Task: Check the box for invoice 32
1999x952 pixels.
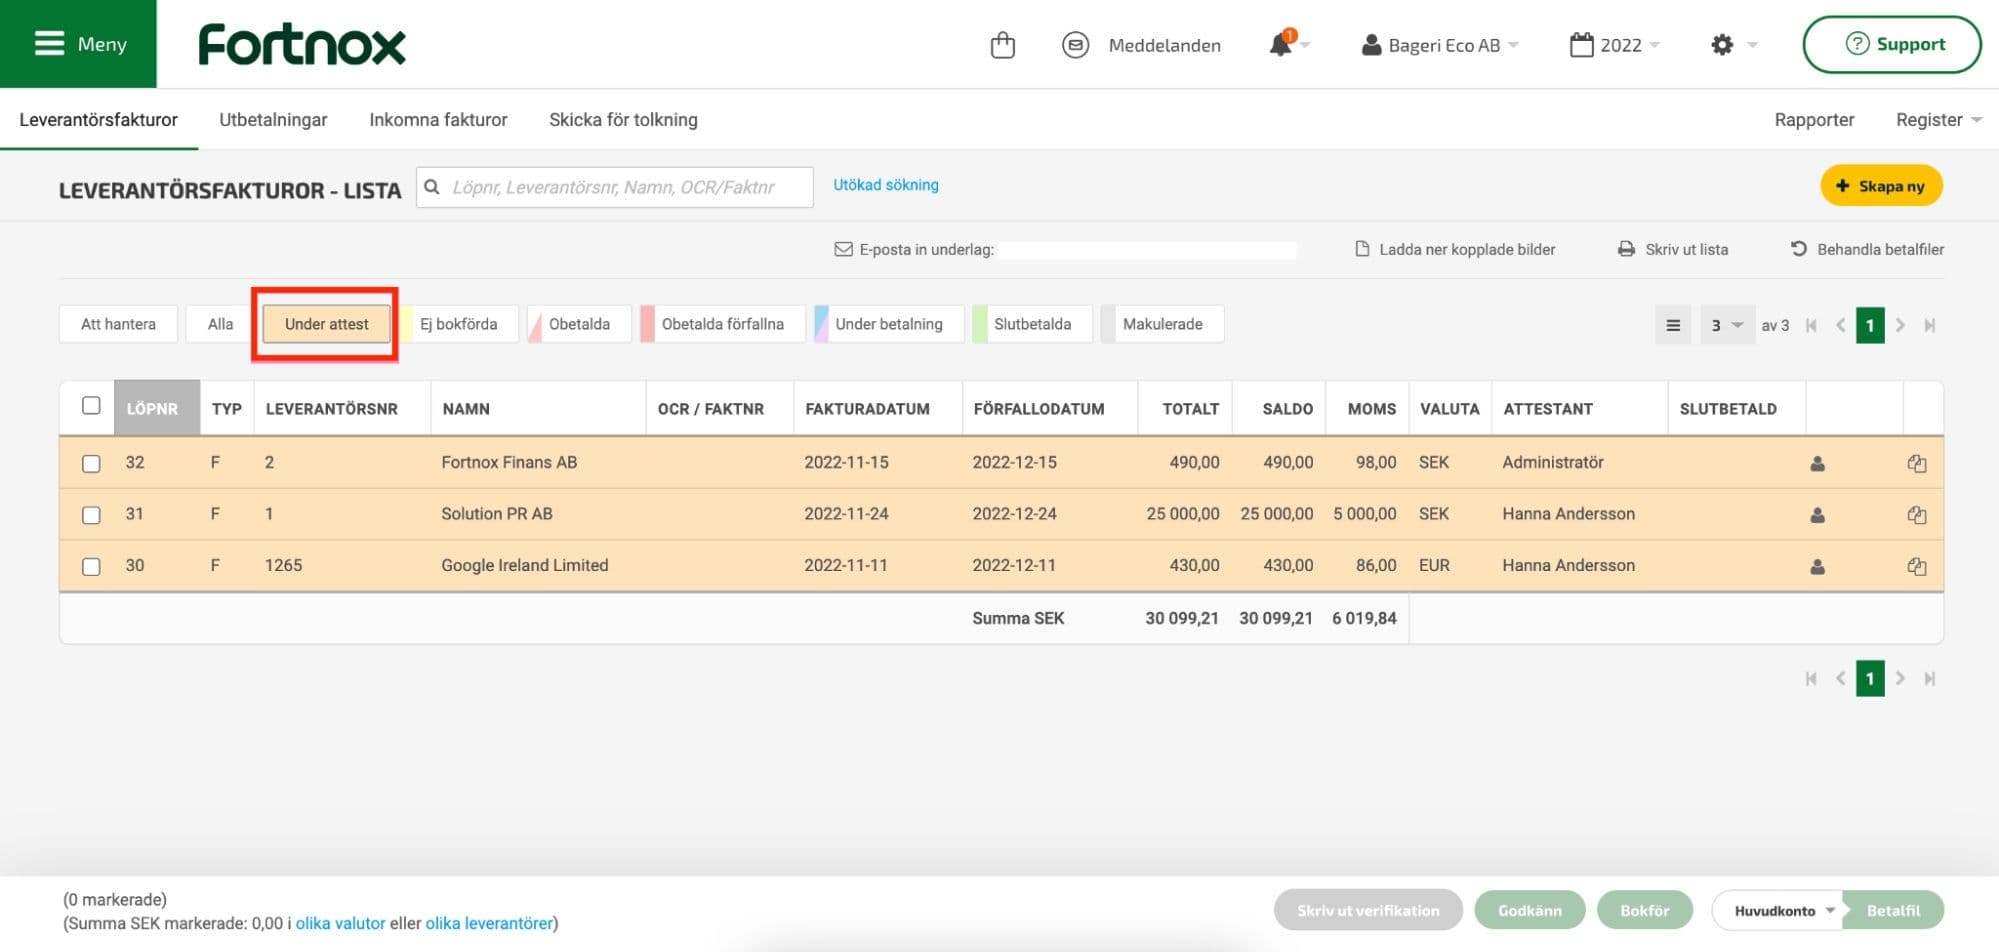Action: (91, 463)
